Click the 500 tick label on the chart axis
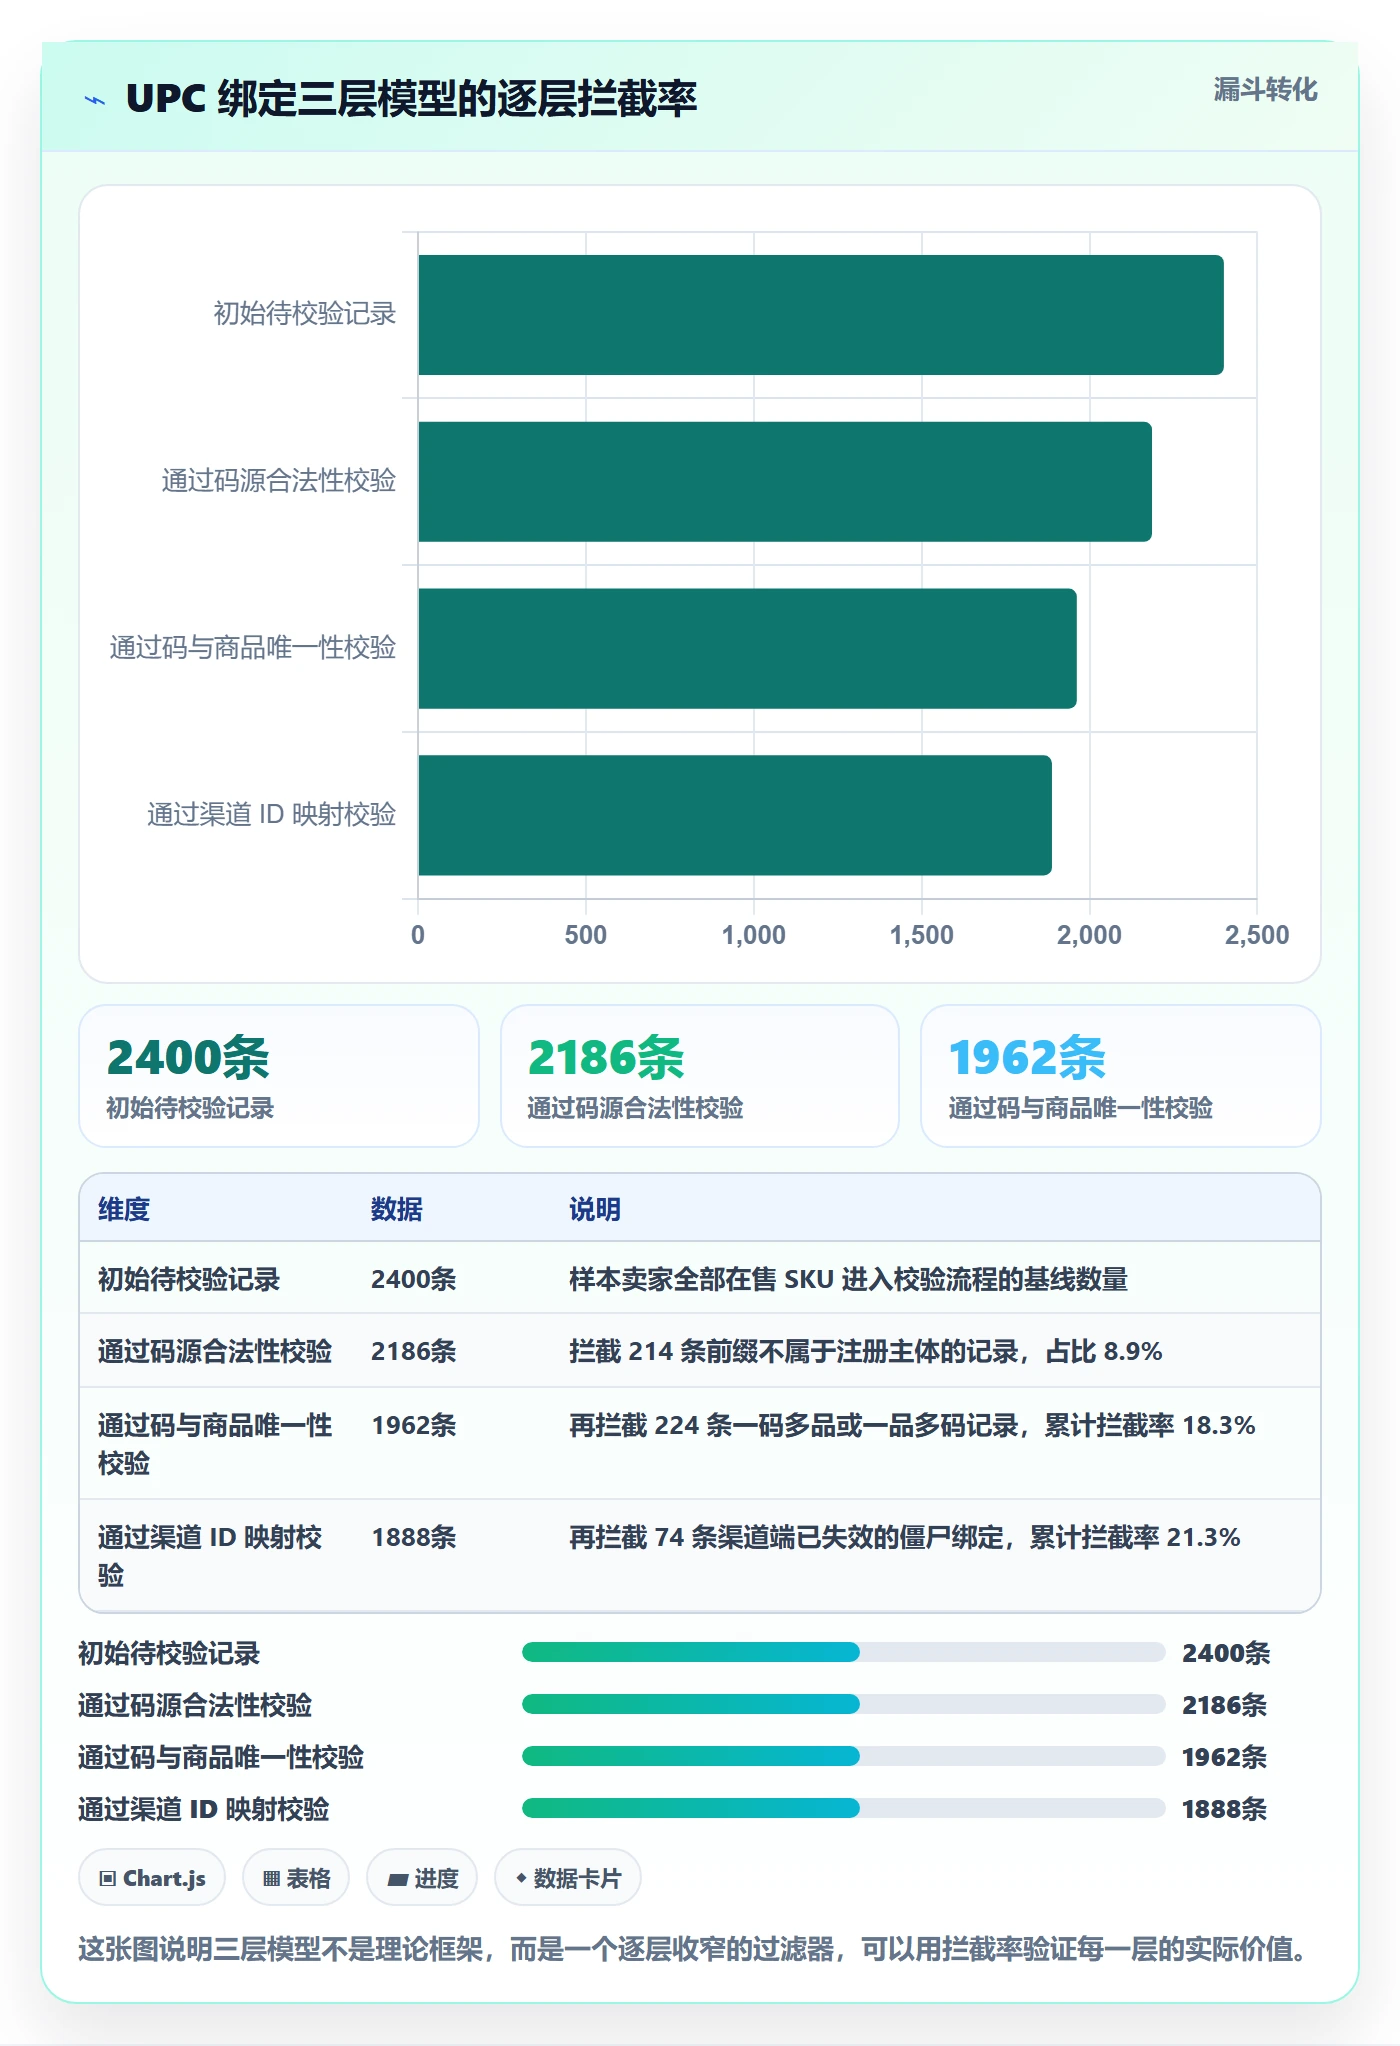The width and height of the screenshot is (1400, 2046). pos(586,935)
